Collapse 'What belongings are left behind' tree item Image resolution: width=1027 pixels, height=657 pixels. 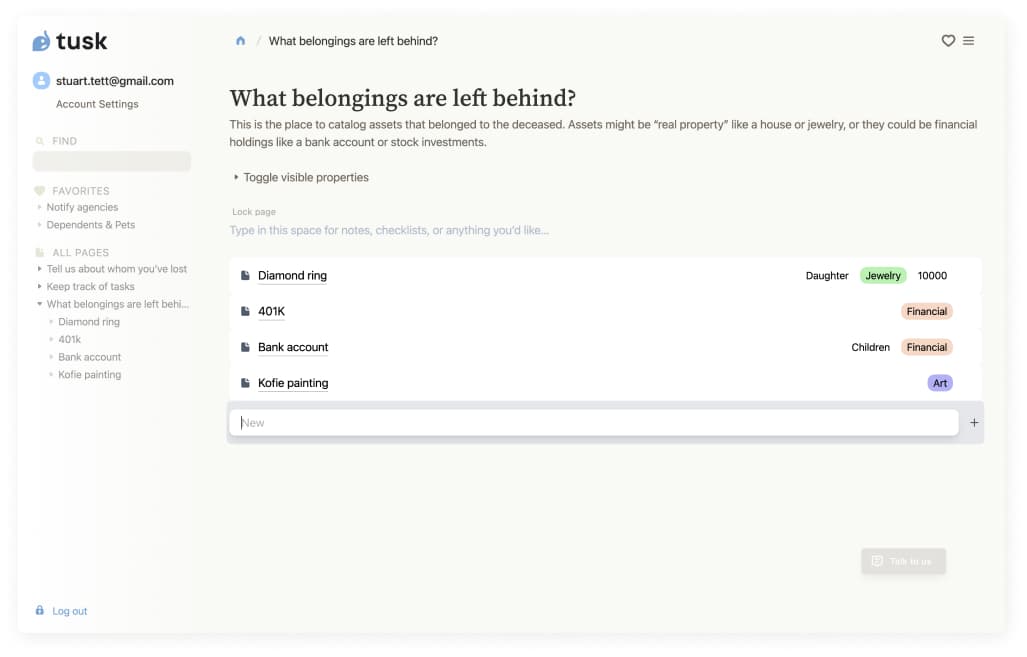pos(39,304)
